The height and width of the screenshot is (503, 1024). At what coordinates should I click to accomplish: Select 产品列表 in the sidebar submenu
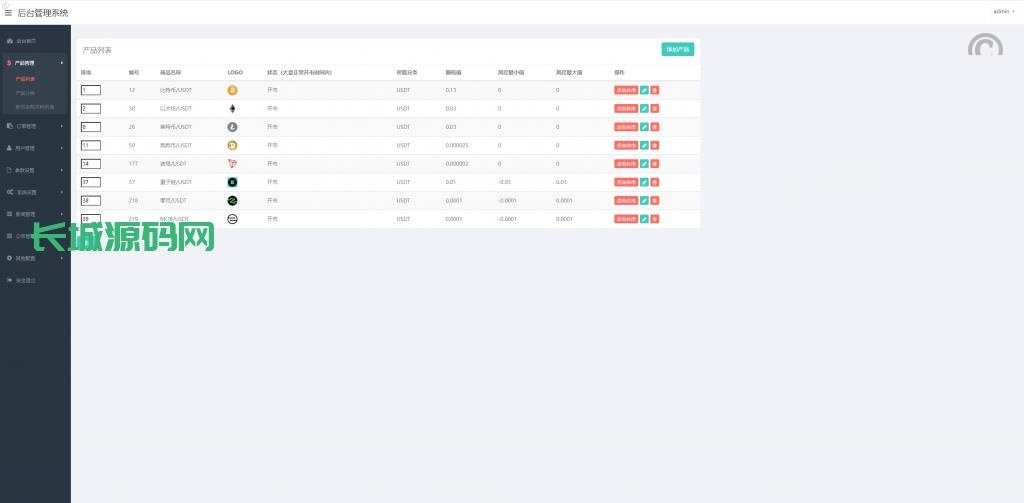pos(26,78)
